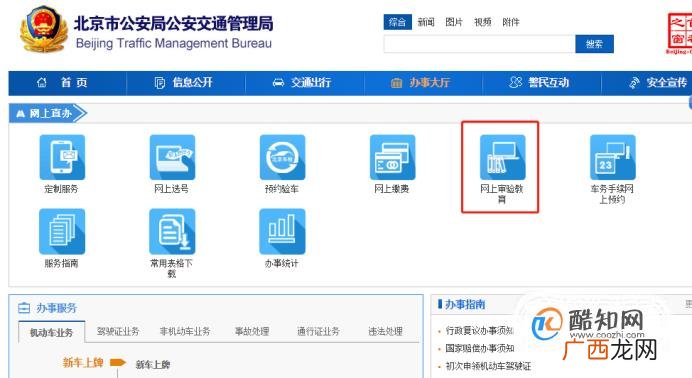The height and width of the screenshot is (378, 692).
Task: Open the 车务手续网上预约 calendar icon
Action: [x=613, y=157]
